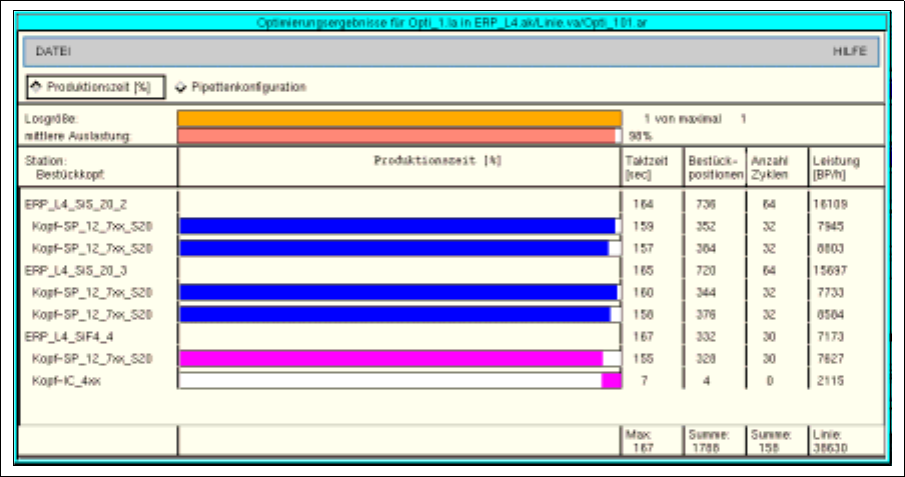The width and height of the screenshot is (905, 477).
Task: Click Taktzeit value 155
Action: coord(642,359)
